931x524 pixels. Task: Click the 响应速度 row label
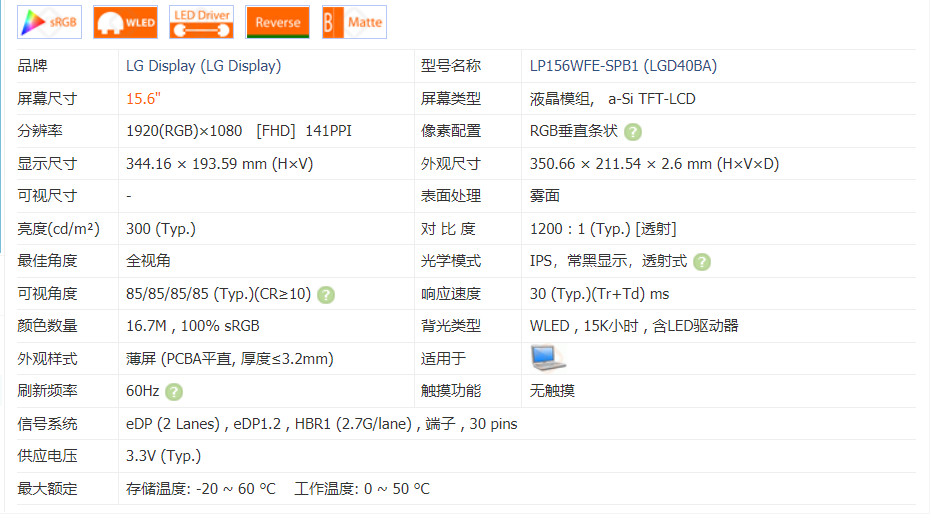(x=451, y=294)
